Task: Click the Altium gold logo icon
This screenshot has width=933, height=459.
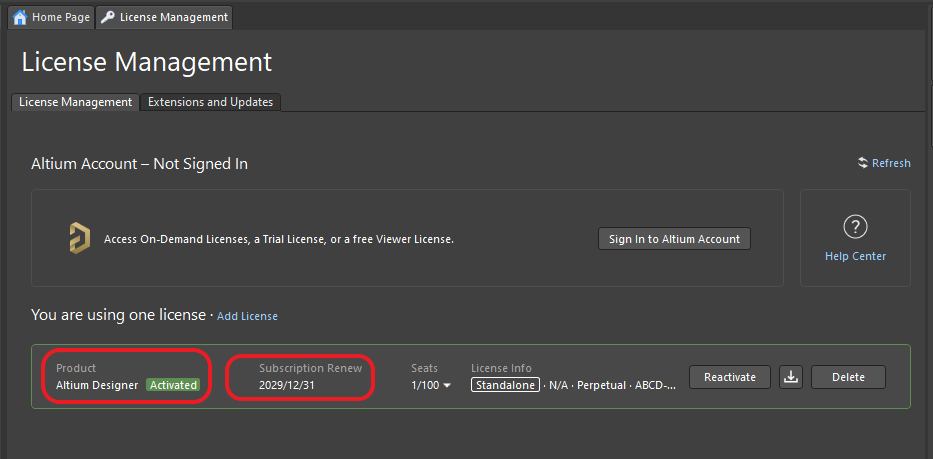Action: pos(80,238)
